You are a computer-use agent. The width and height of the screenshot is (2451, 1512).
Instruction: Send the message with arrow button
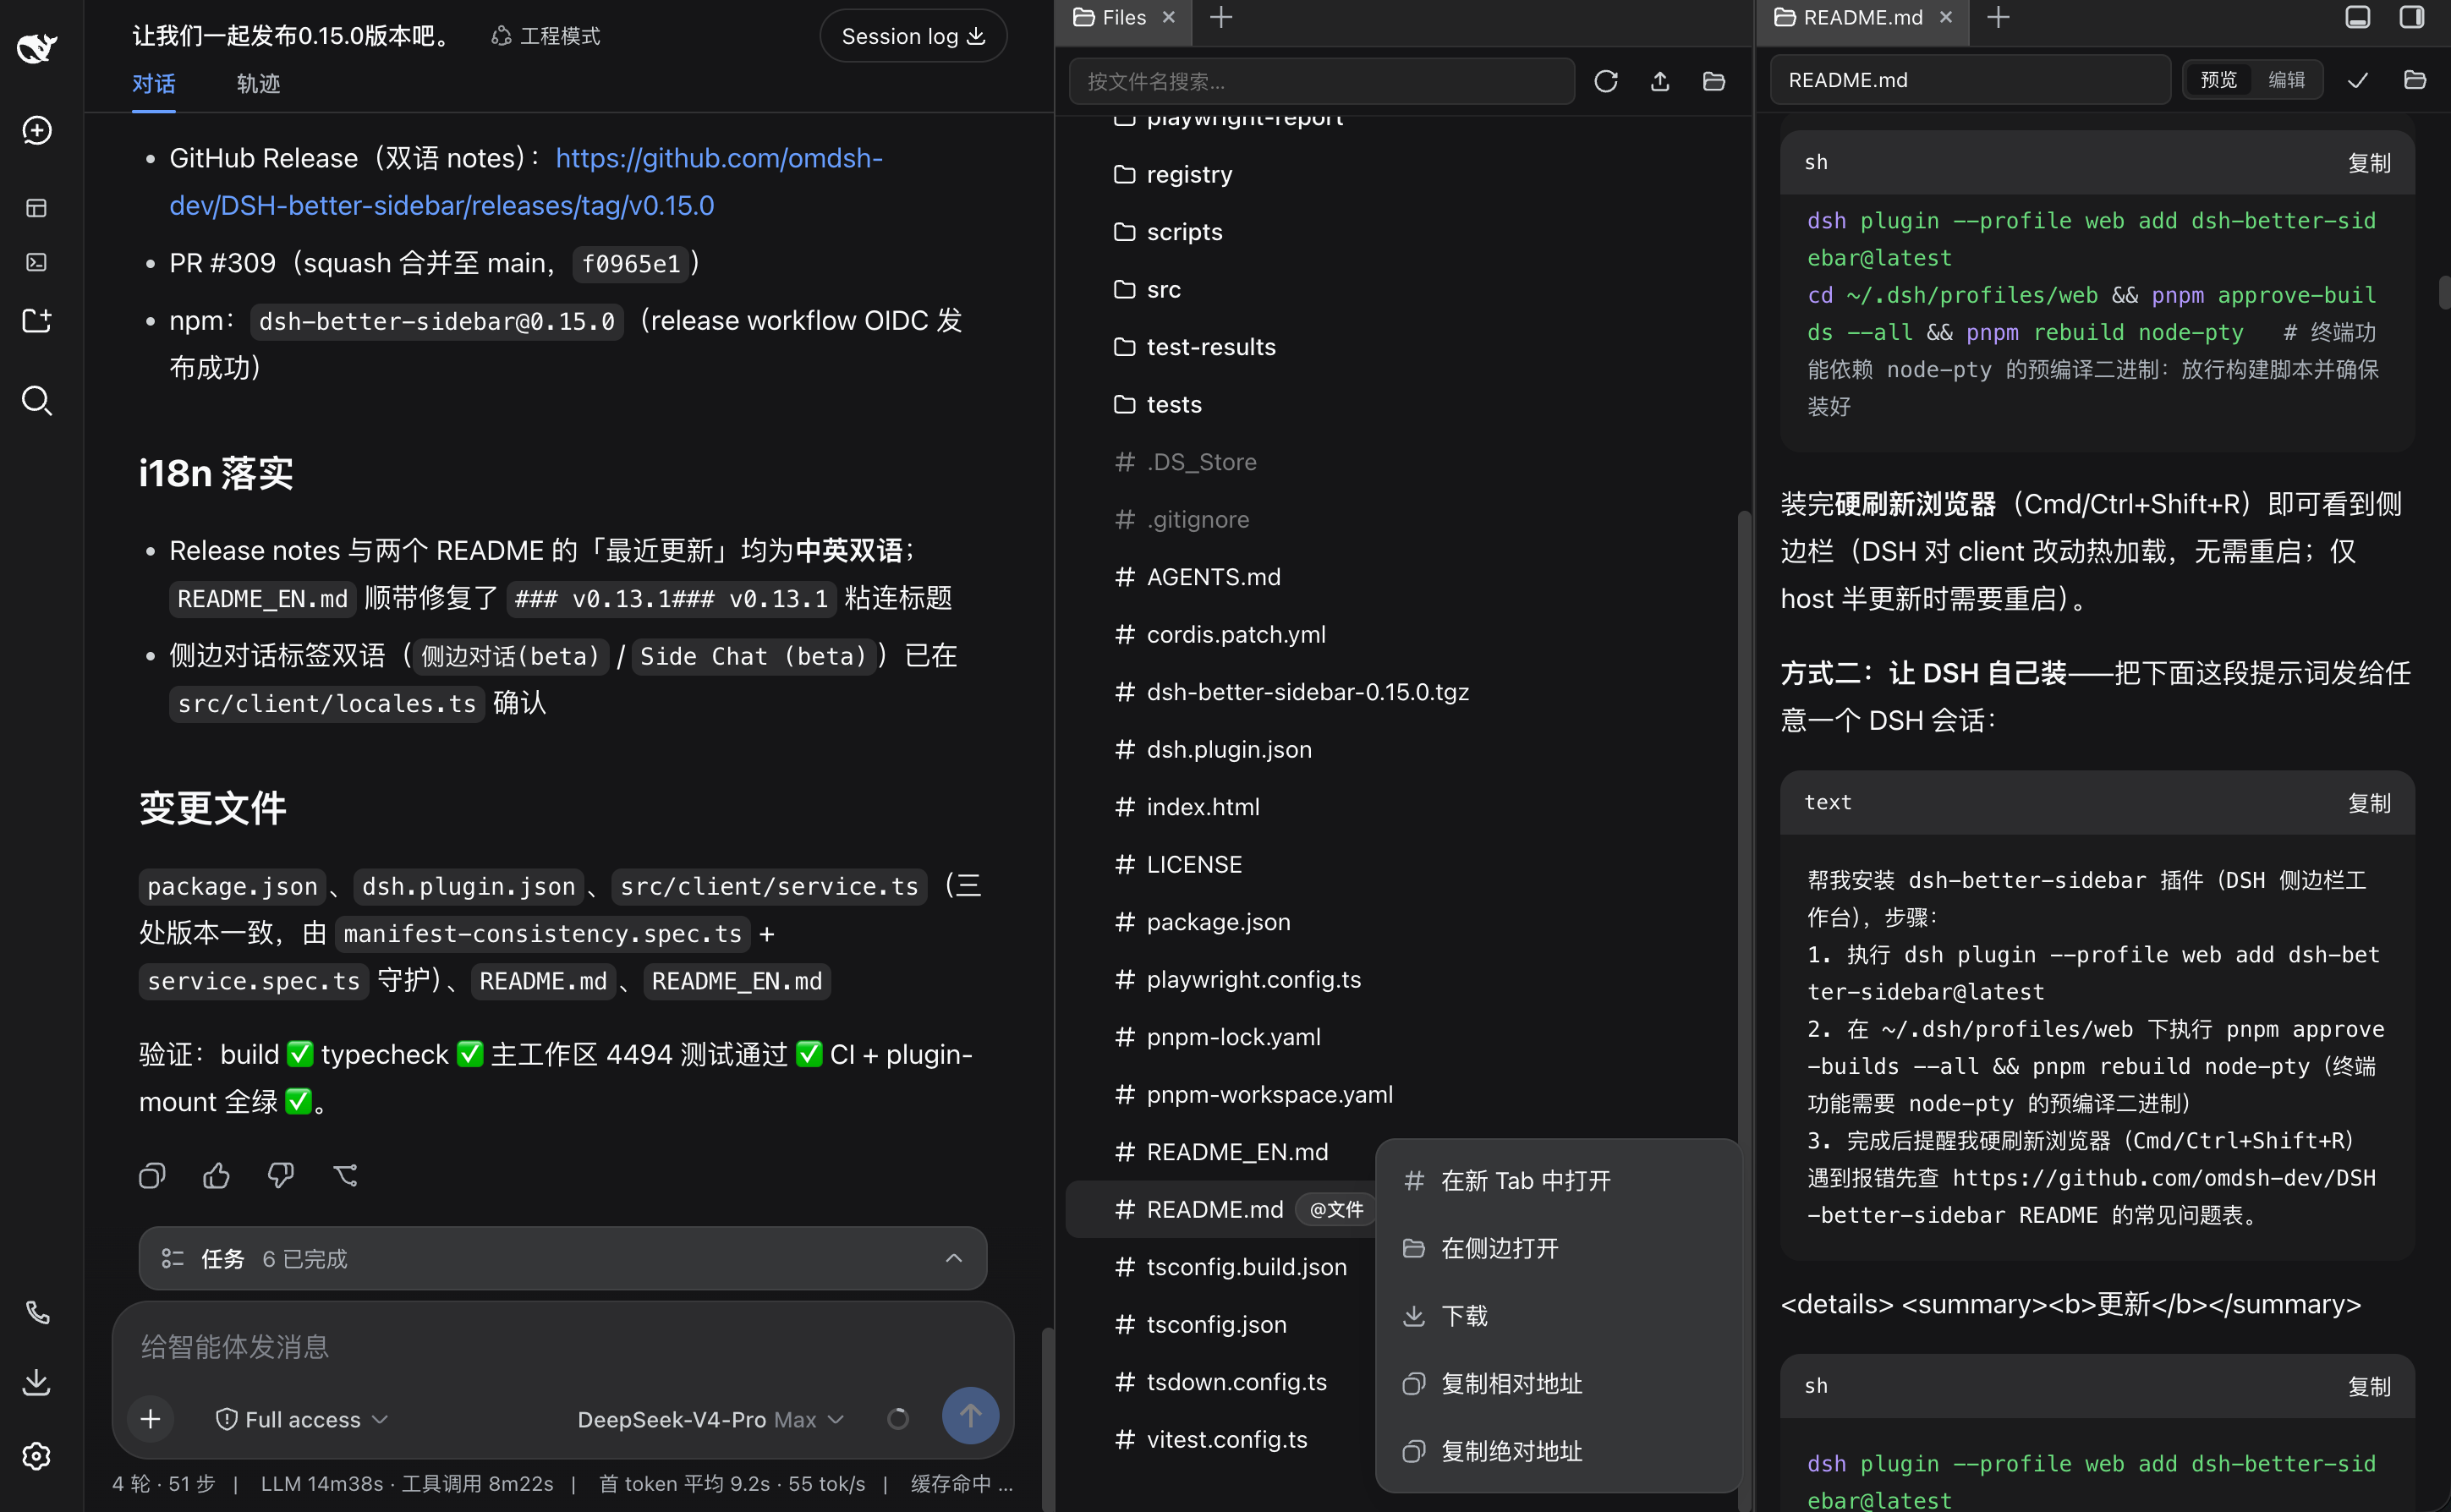970,1415
